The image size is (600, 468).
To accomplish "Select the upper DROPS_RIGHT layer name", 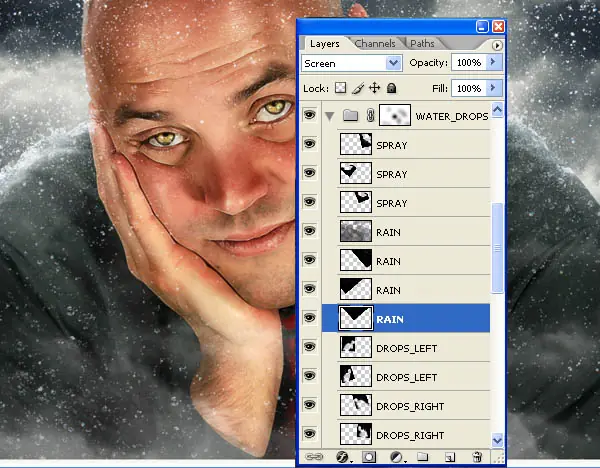I will pos(410,407).
